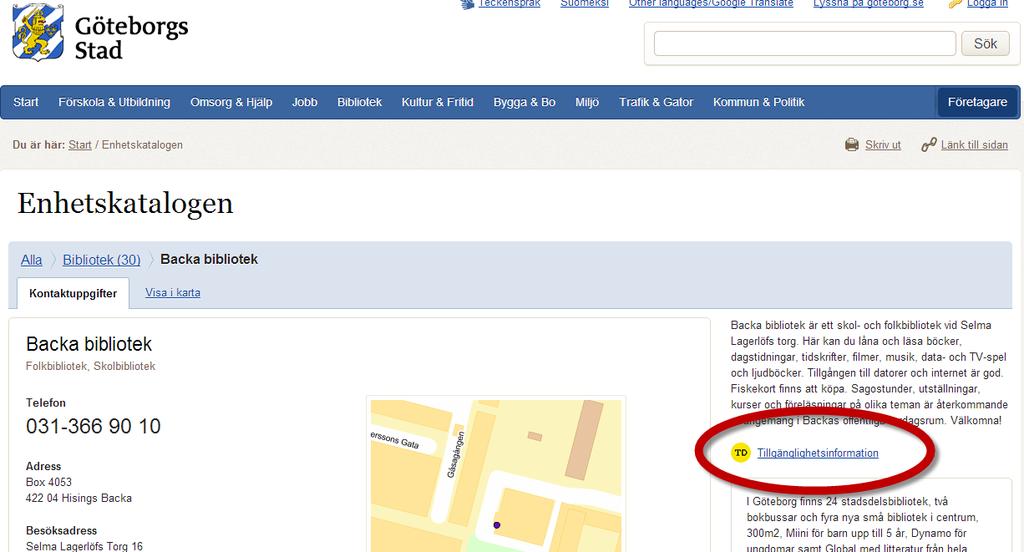Screen dimensions: 1024x552
Task: Click the key icon next to Logga in
Action: click(955, 4)
